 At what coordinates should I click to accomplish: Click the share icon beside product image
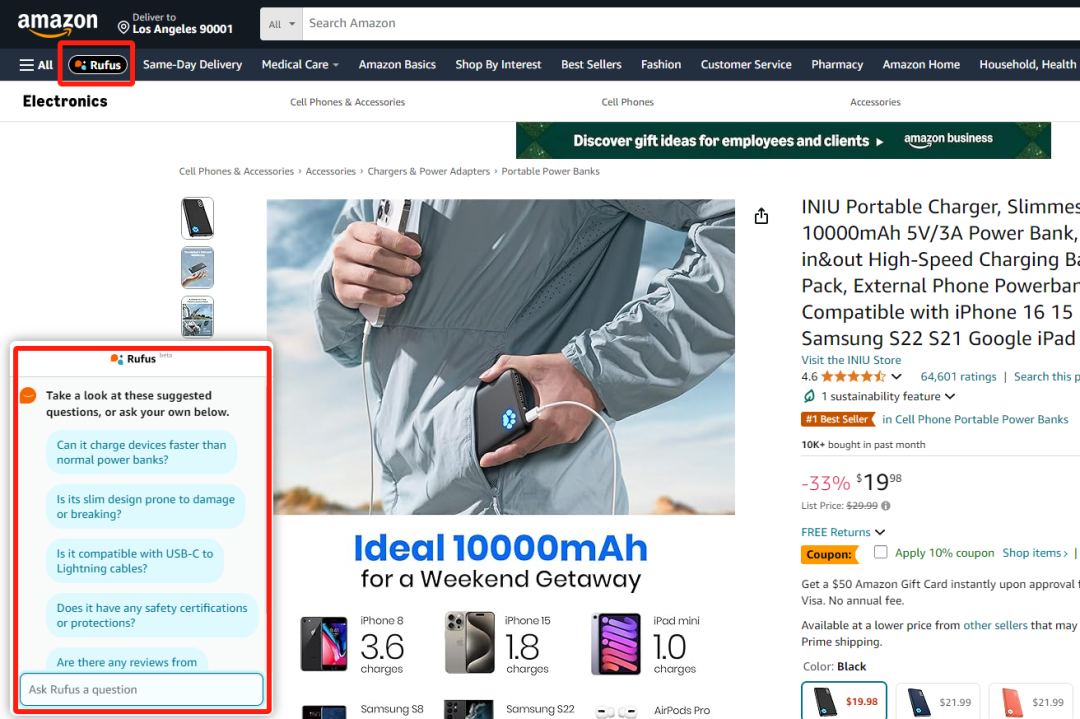[761, 216]
